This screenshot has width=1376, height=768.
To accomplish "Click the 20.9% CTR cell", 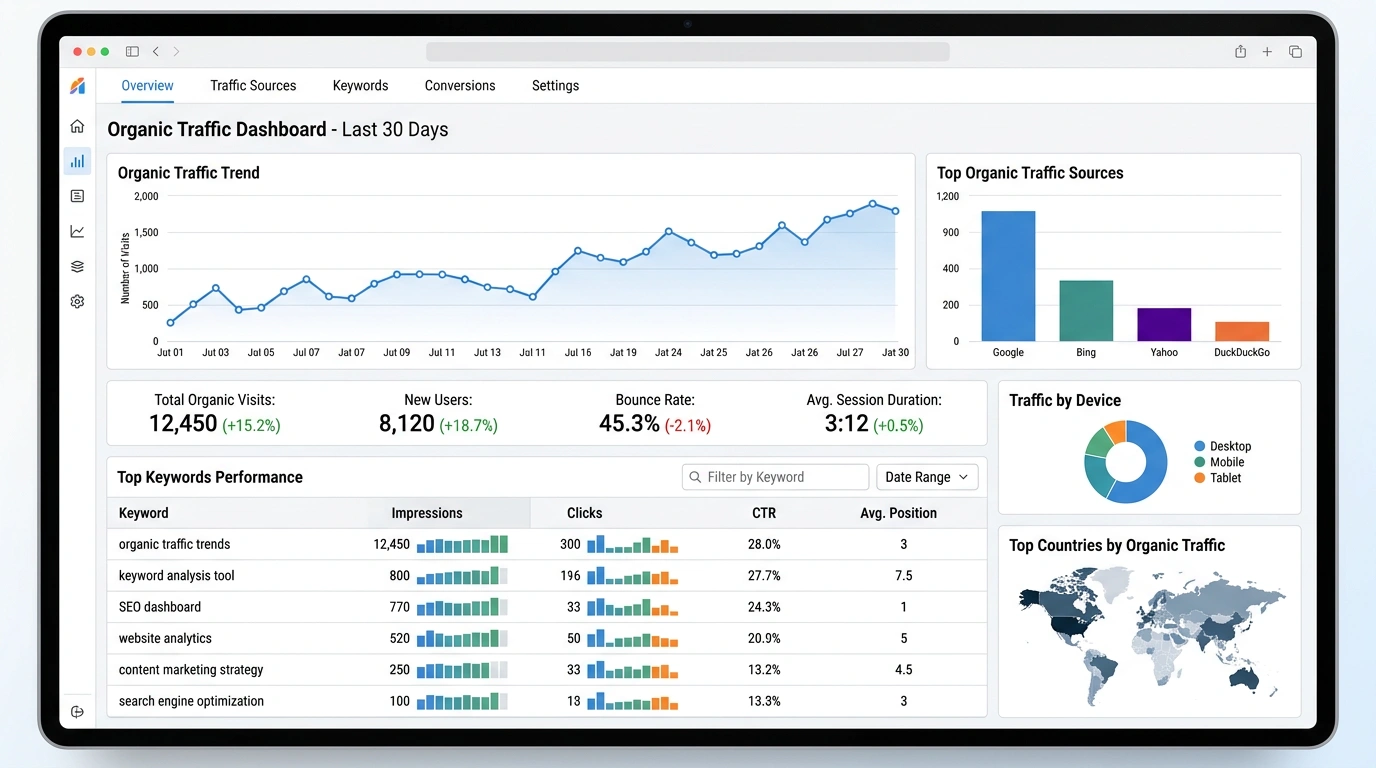I will 764,638.
